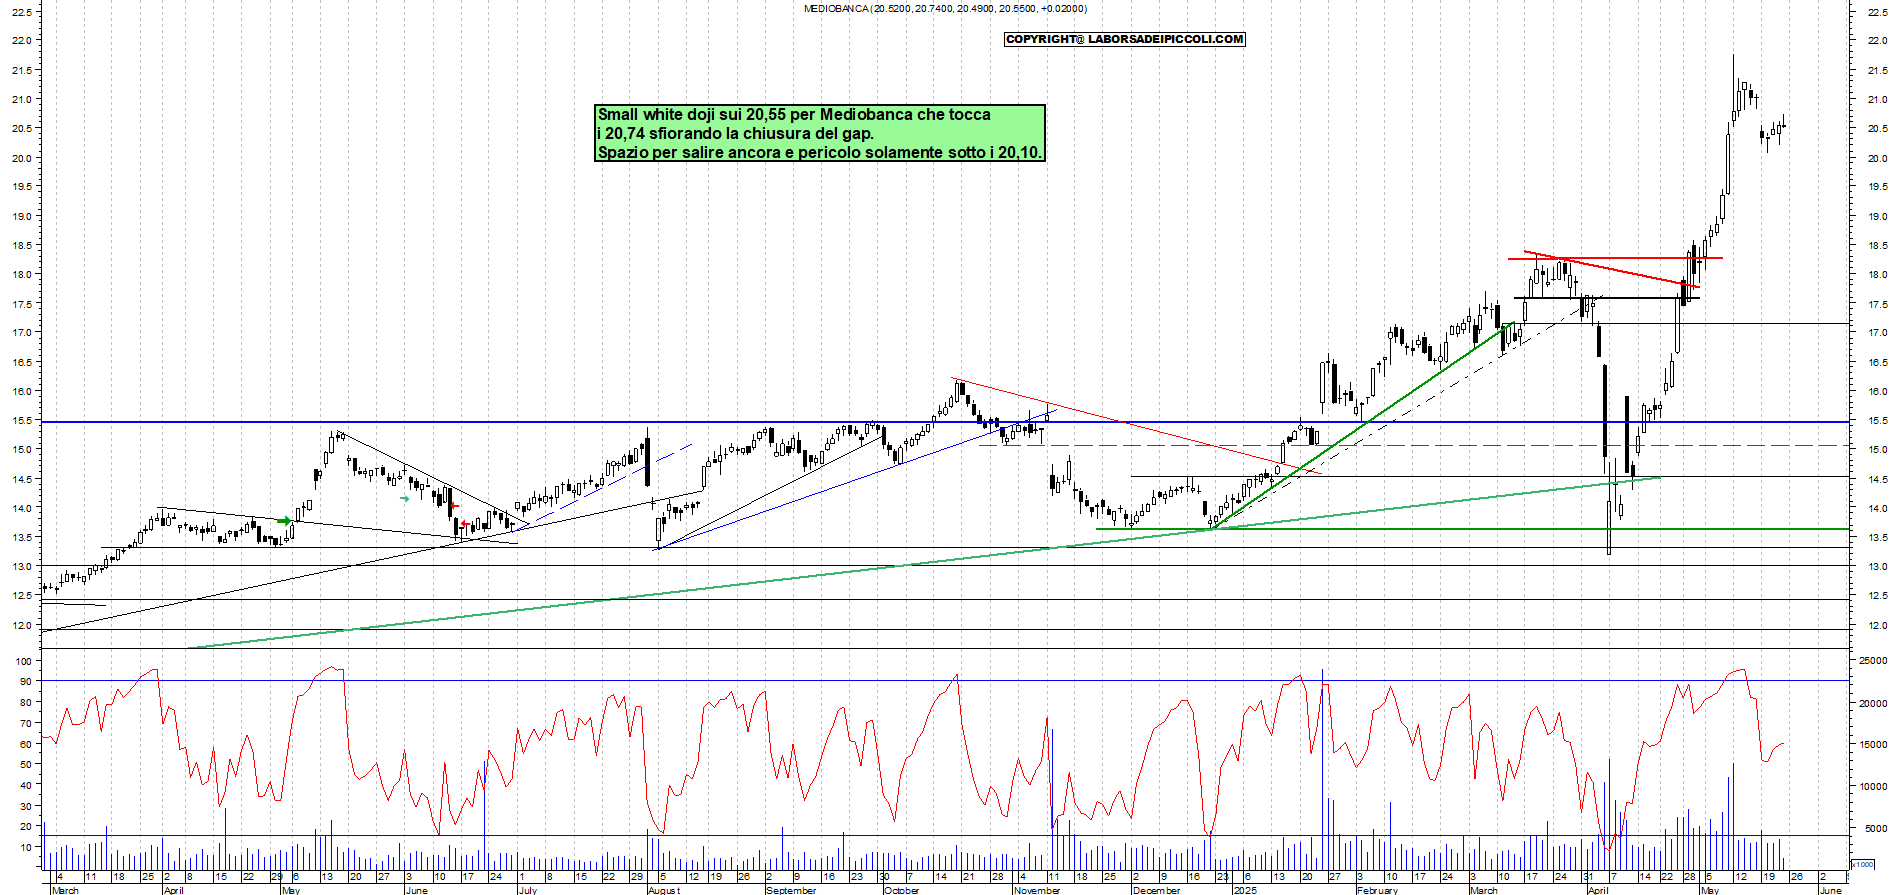Image resolution: width=1890 pixels, height=895 pixels.
Task: Select the 'Small white doji sui 20,55' annotation line
Action: tap(794, 114)
